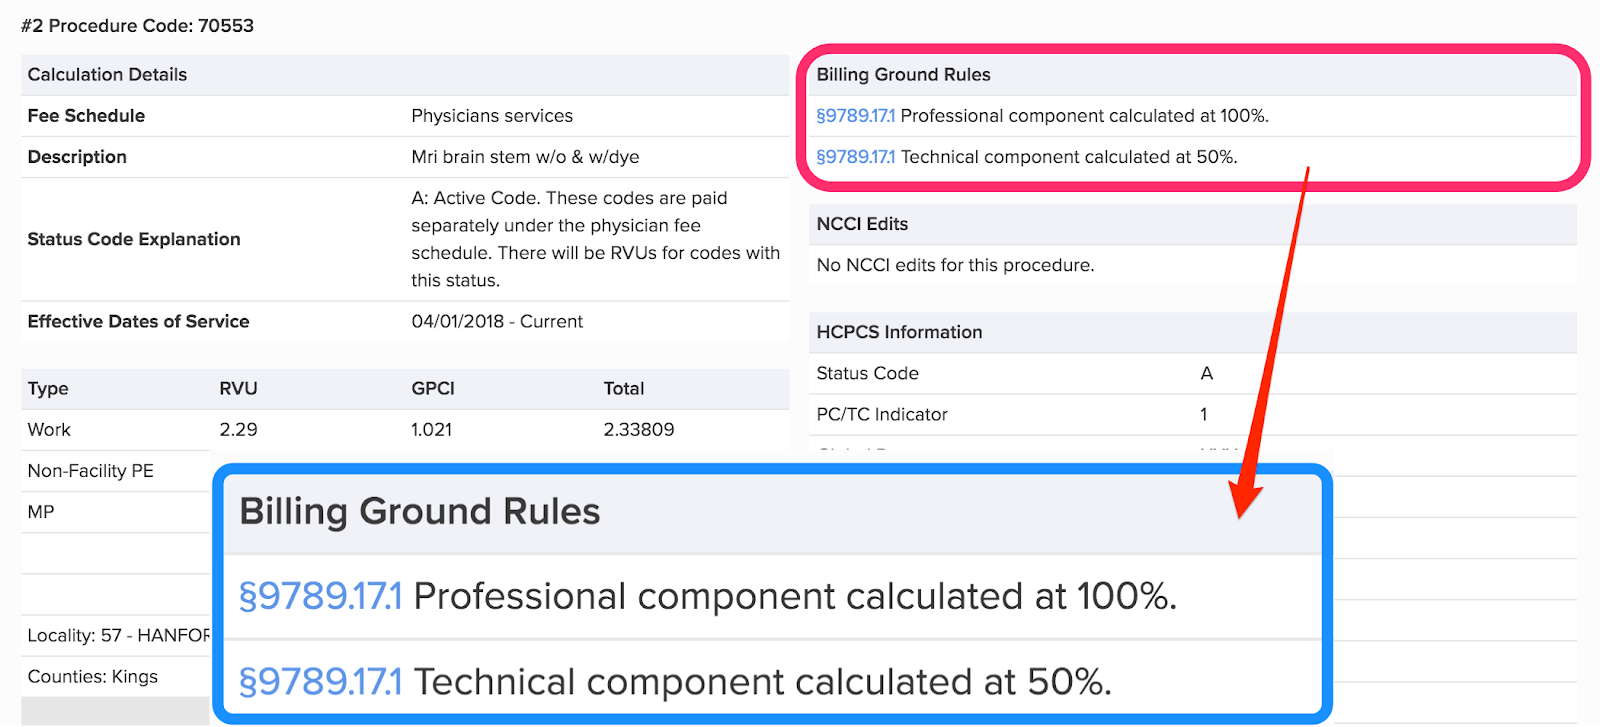
Task: Select the Work total value 2.33809
Action: point(638,430)
